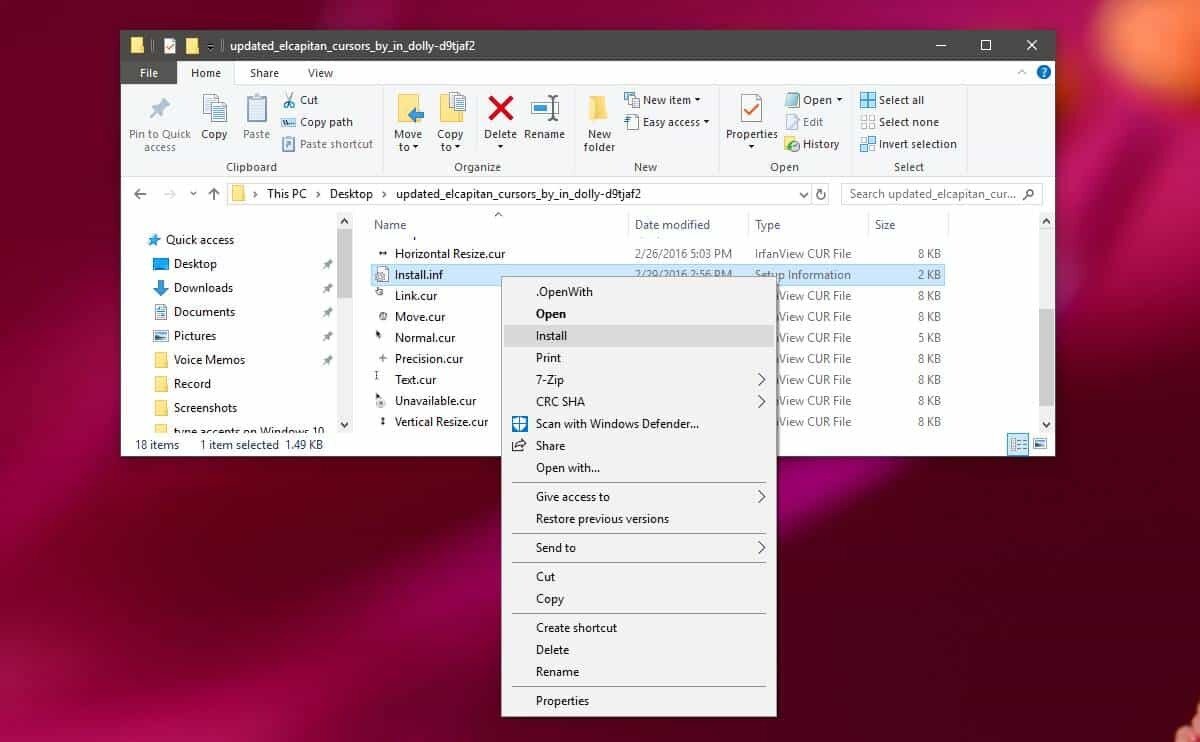Click Select all in the ribbon

pos(900,100)
